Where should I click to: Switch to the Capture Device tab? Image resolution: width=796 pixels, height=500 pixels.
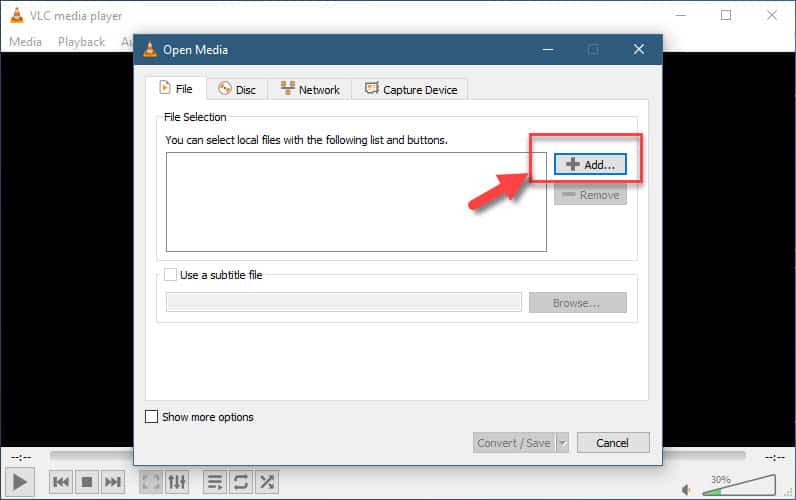coord(410,90)
